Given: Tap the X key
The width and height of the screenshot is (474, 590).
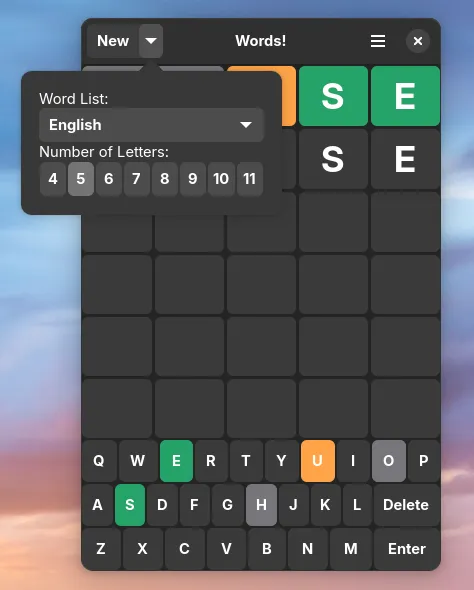Looking at the screenshot, I should [143, 549].
